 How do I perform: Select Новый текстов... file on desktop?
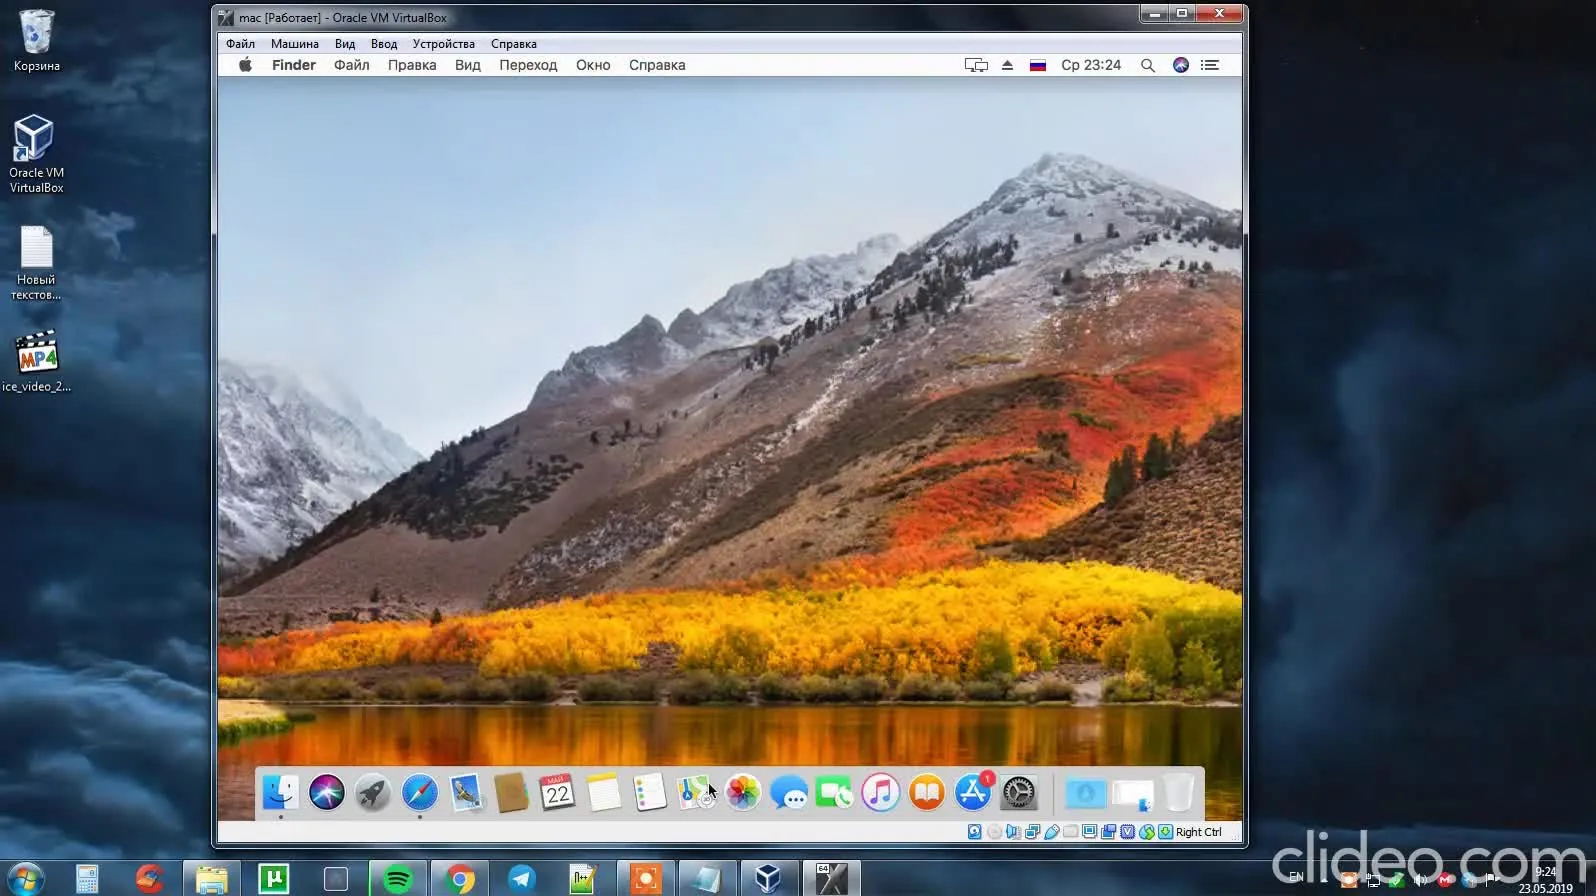click(x=36, y=263)
